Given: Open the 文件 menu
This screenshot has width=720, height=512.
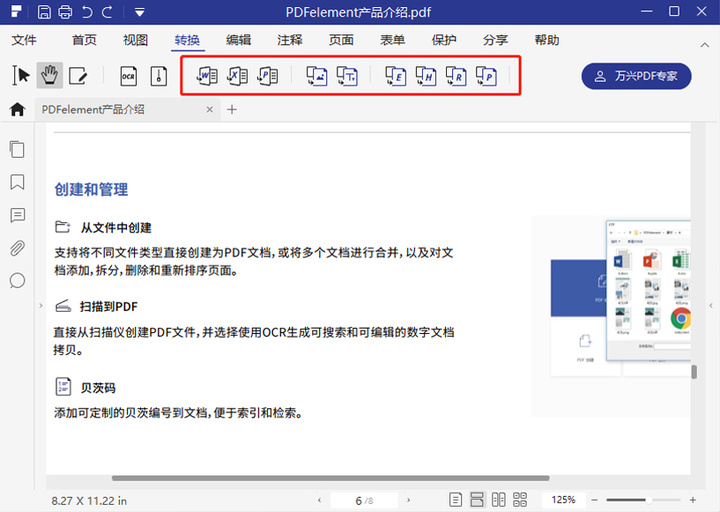Looking at the screenshot, I should click(24, 40).
